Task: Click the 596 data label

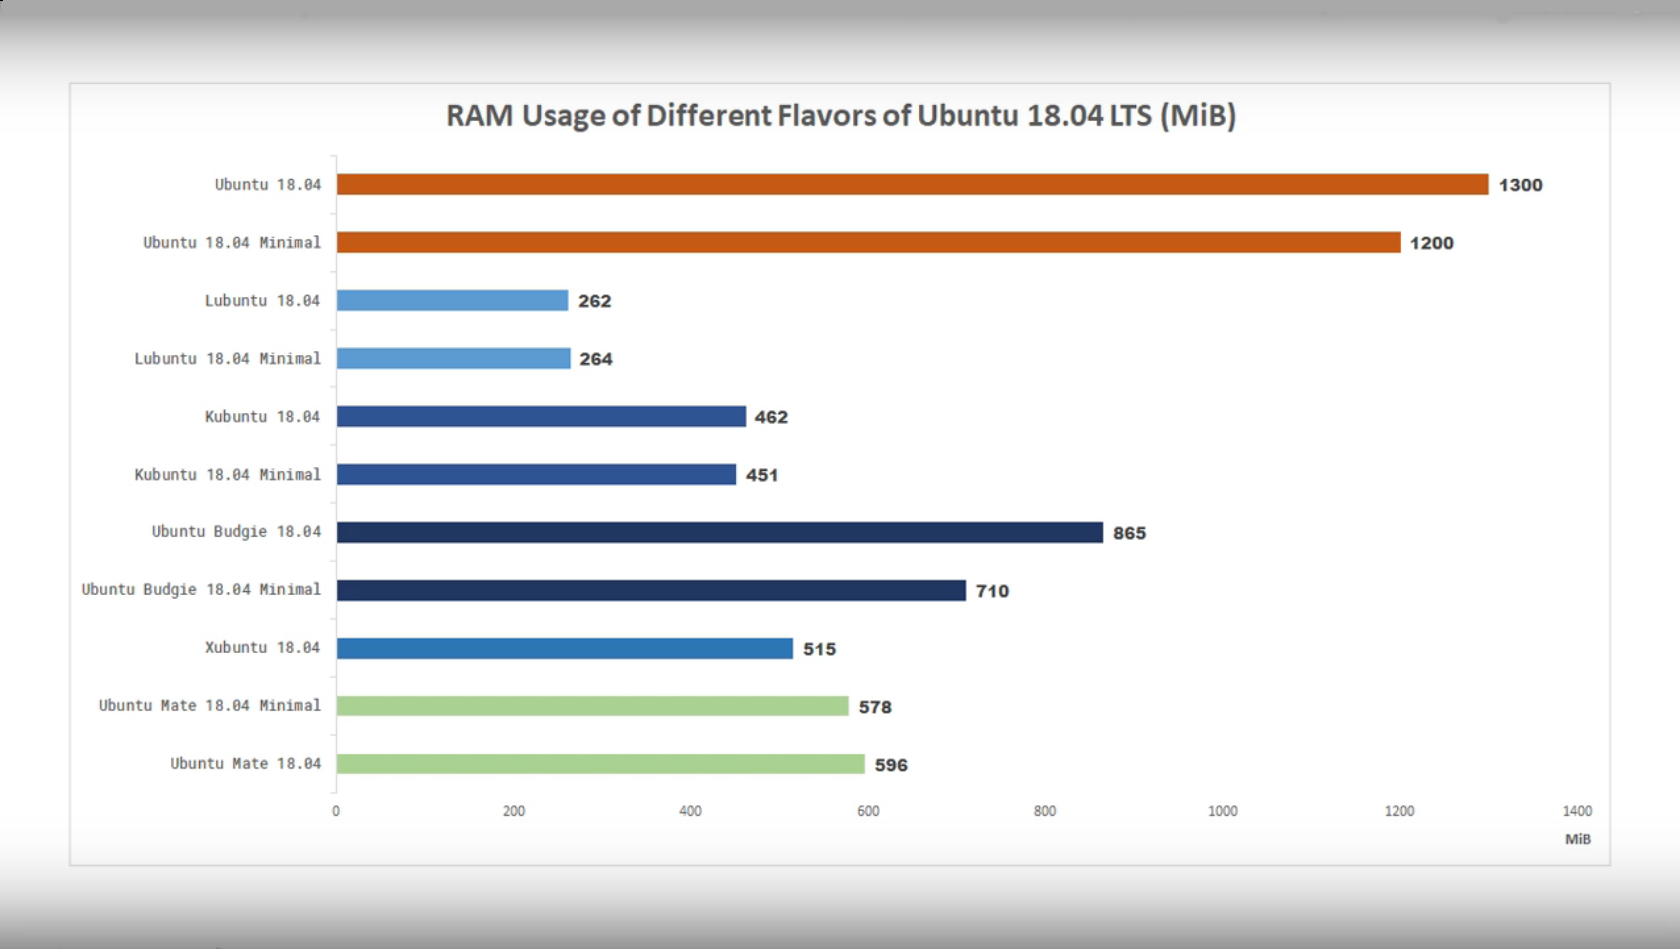Action: coord(891,765)
